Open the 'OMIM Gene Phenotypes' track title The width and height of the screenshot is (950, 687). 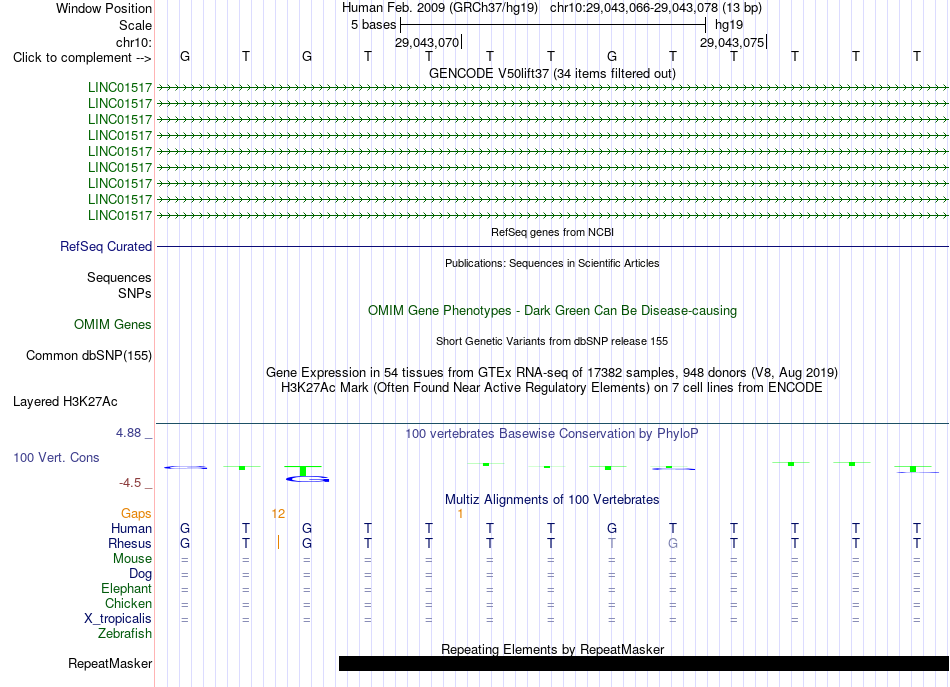553,310
